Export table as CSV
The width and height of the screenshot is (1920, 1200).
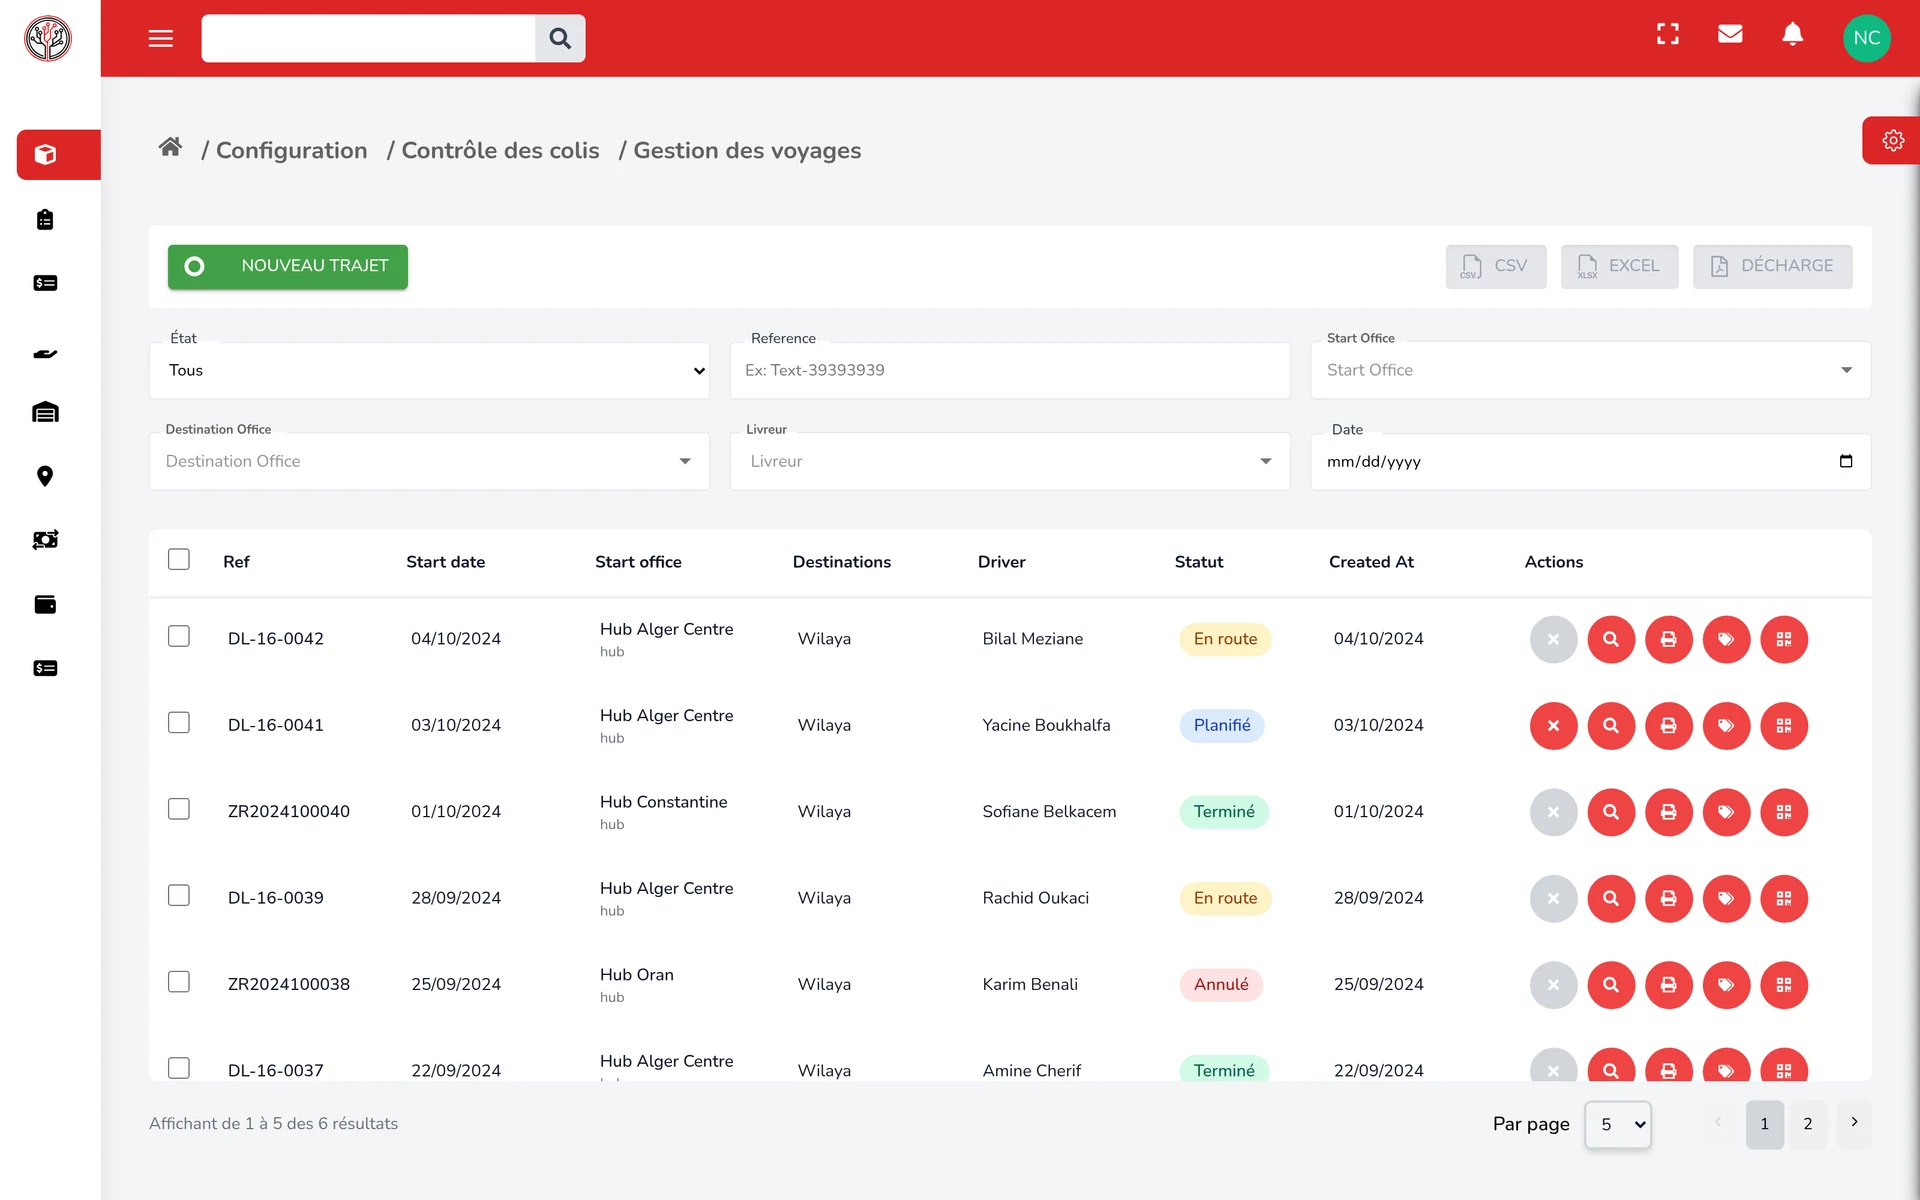(1496, 267)
